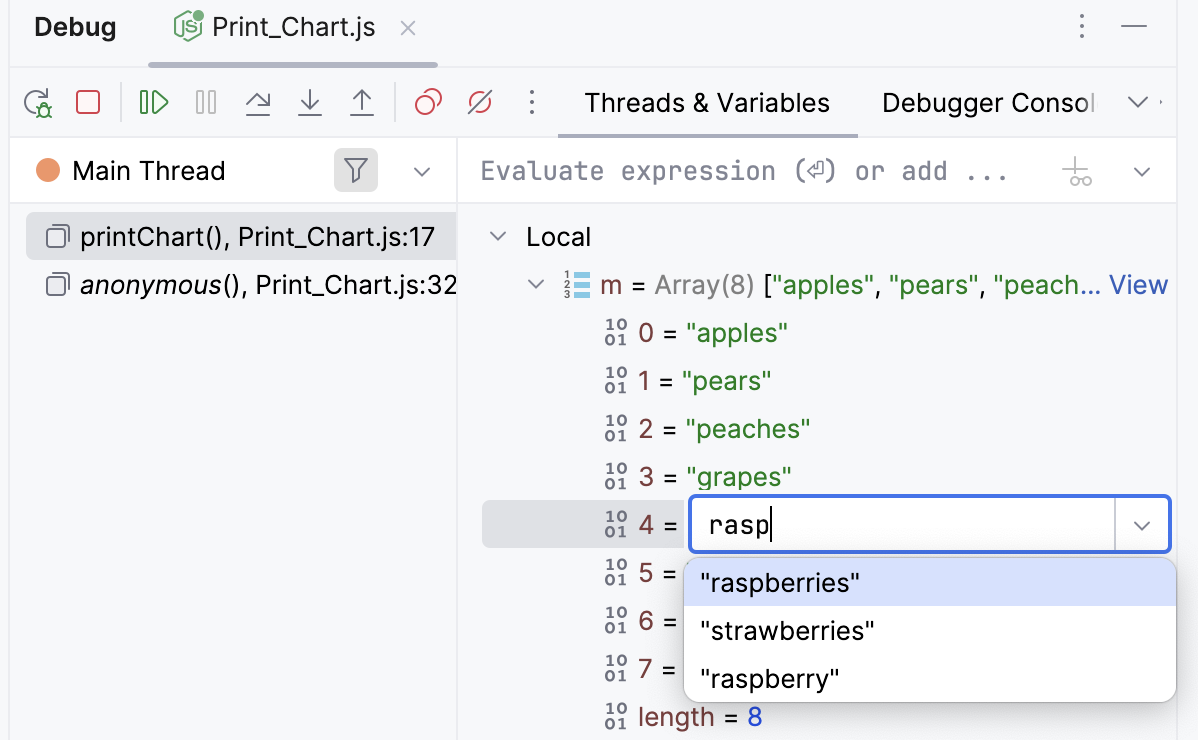Add a new watch expression
Viewport: 1198px width, 740px height.
coord(1078,170)
